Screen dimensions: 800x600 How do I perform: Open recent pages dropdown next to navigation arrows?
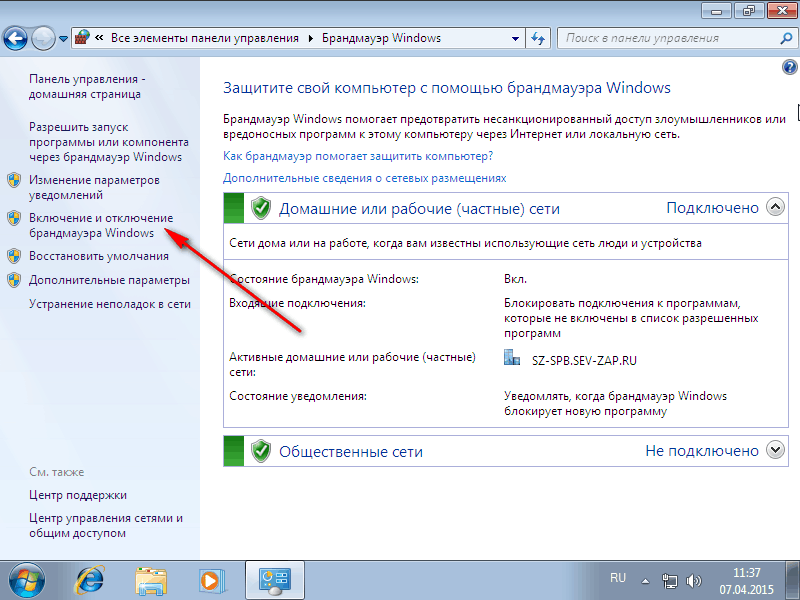coord(64,38)
